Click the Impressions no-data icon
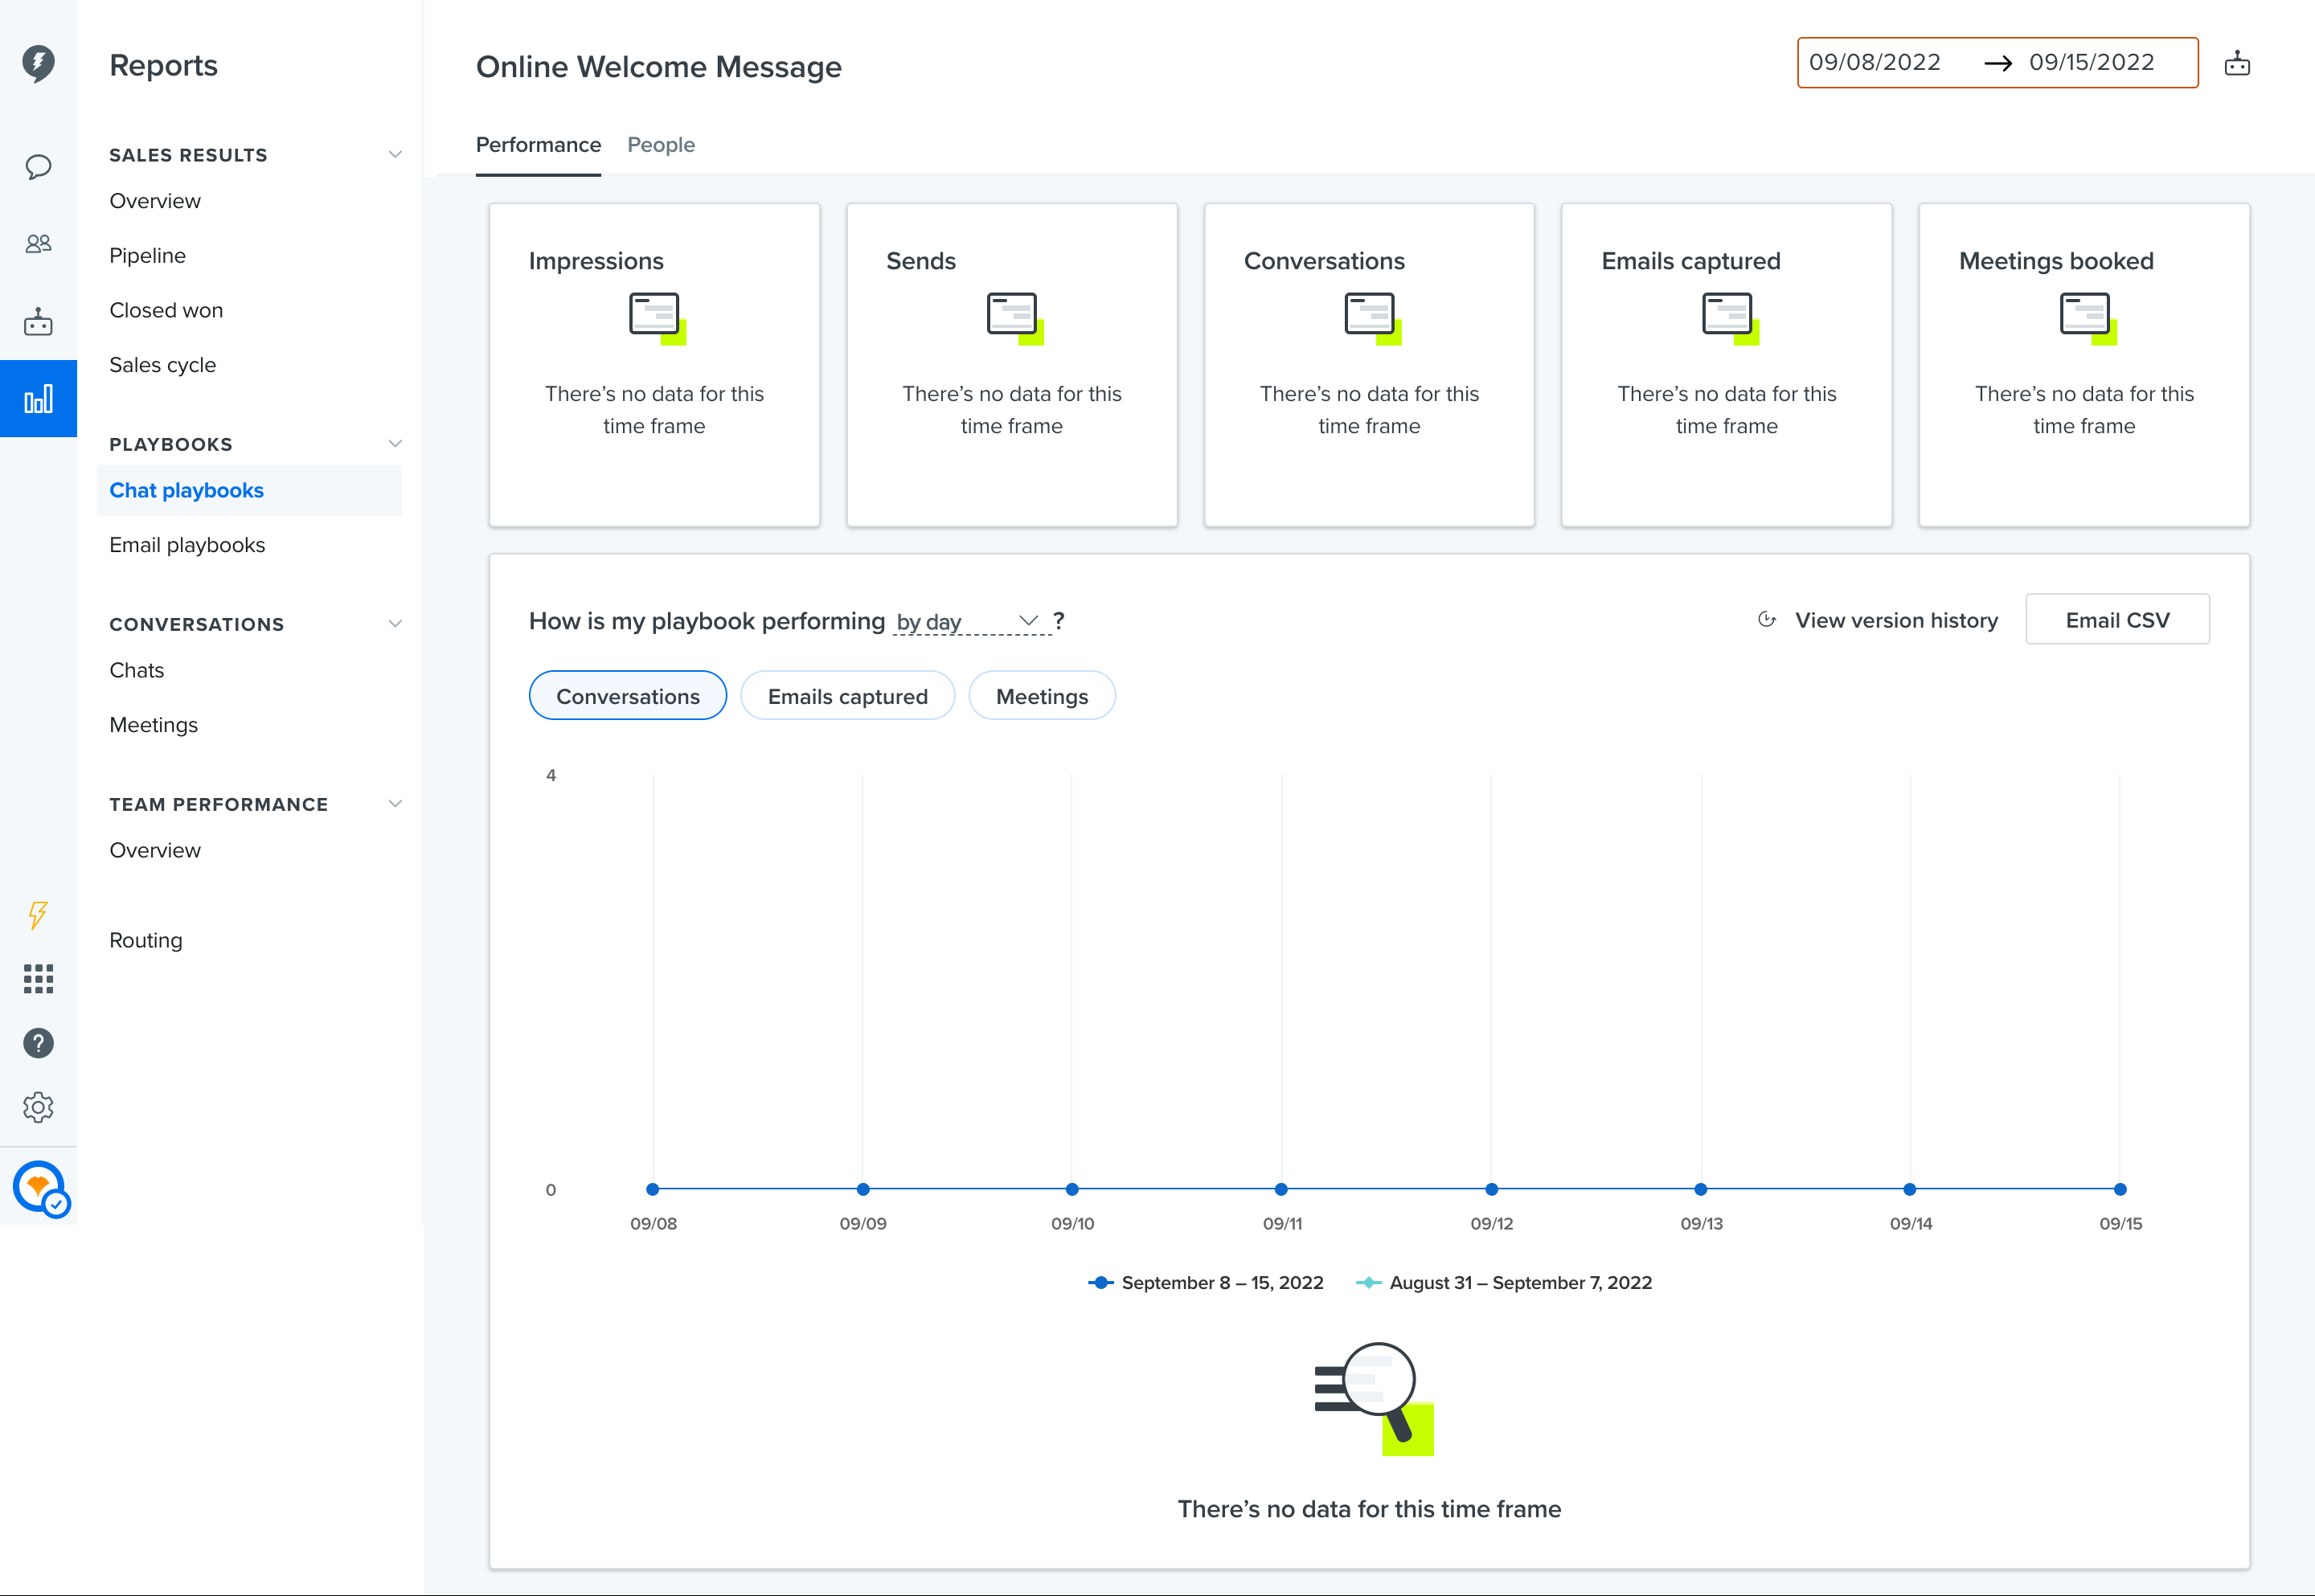This screenshot has height=1596, width=2315. click(657, 318)
